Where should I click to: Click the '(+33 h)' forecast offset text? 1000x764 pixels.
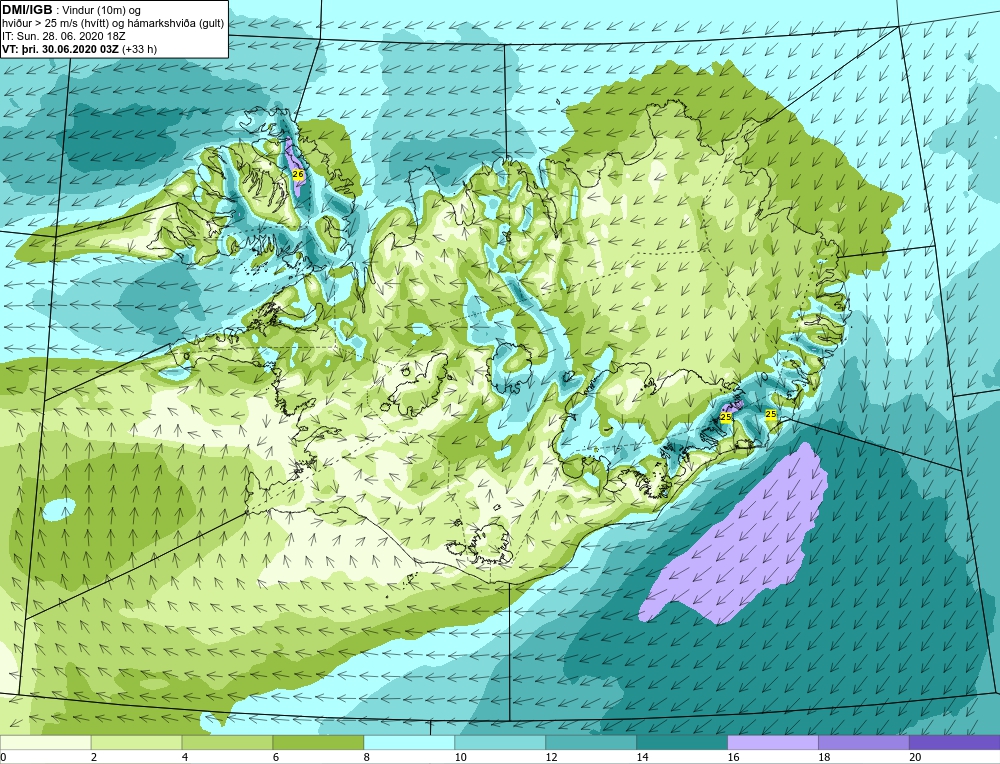[140, 49]
